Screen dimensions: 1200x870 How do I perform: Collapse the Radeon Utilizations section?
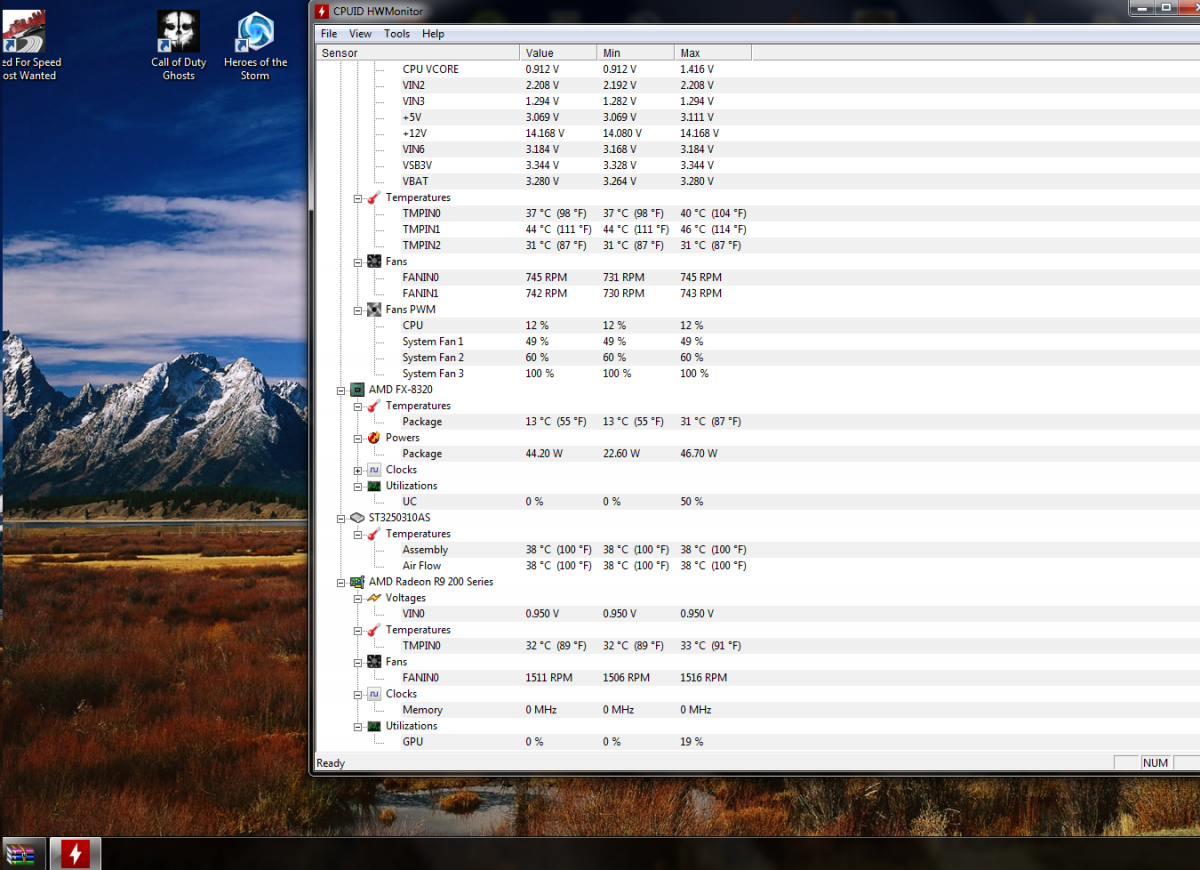(358, 725)
